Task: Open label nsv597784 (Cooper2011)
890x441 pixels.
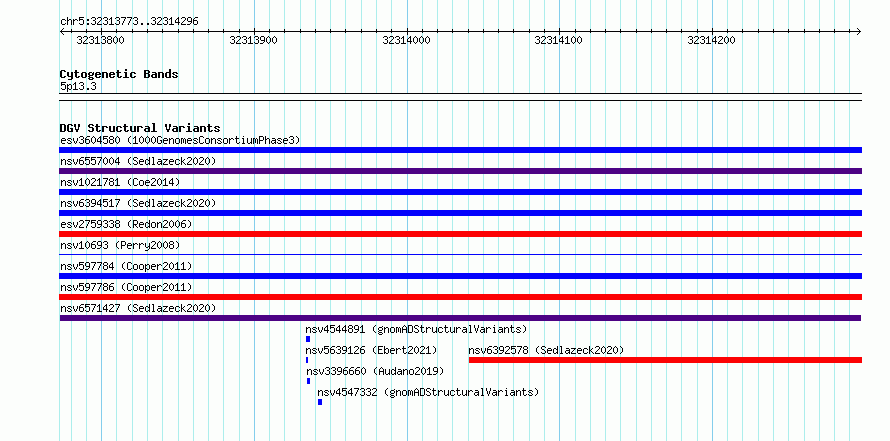Action: click(x=126, y=266)
